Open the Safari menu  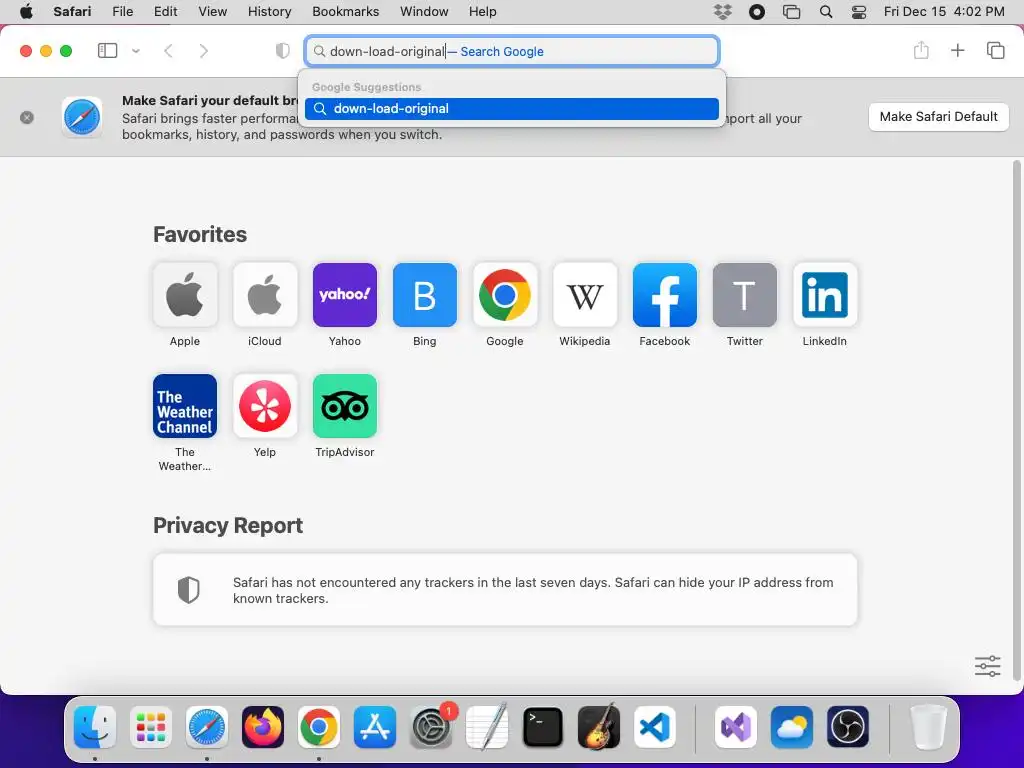click(x=72, y=12)
